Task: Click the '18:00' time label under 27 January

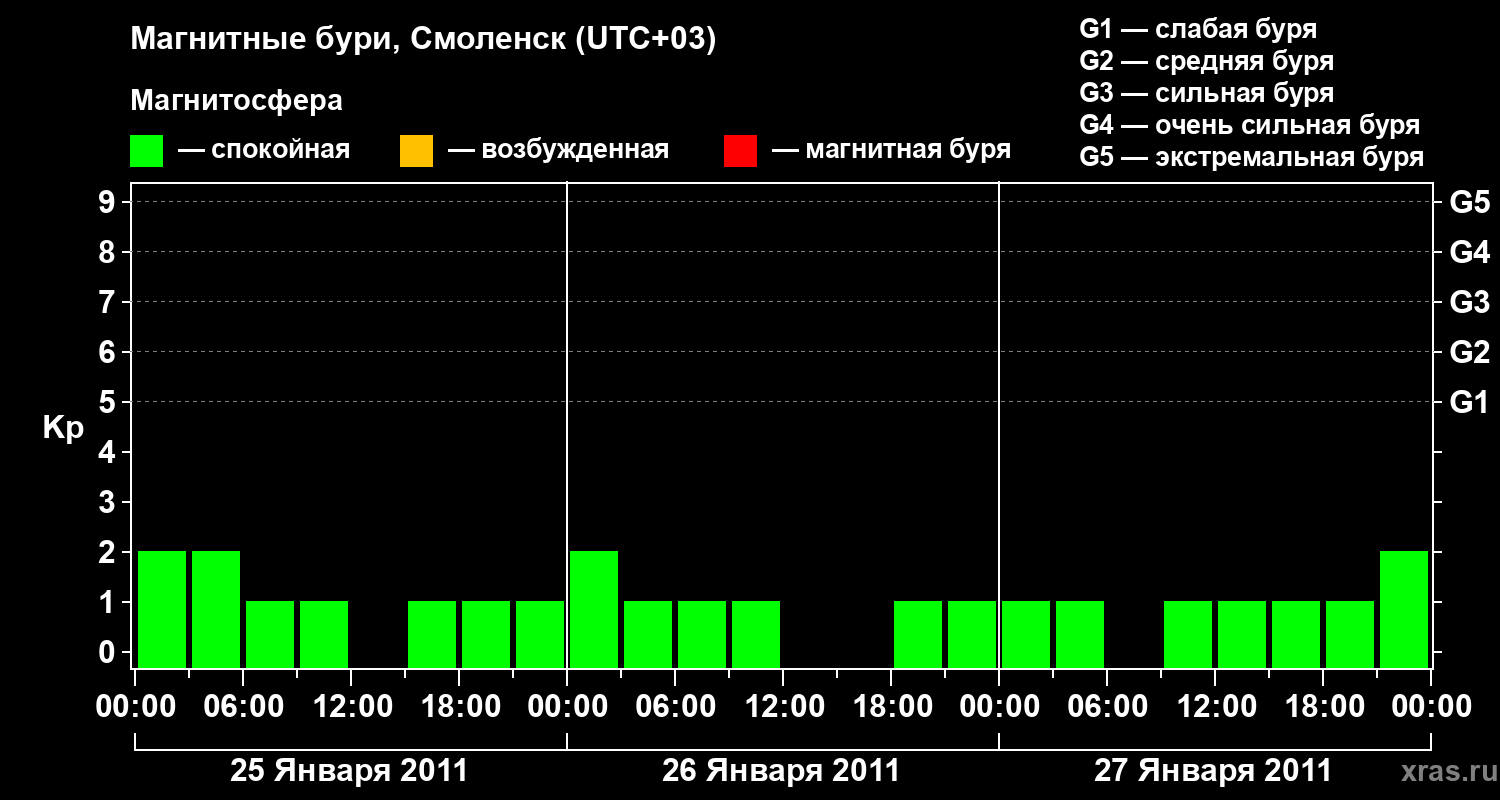Action: 1324,707
